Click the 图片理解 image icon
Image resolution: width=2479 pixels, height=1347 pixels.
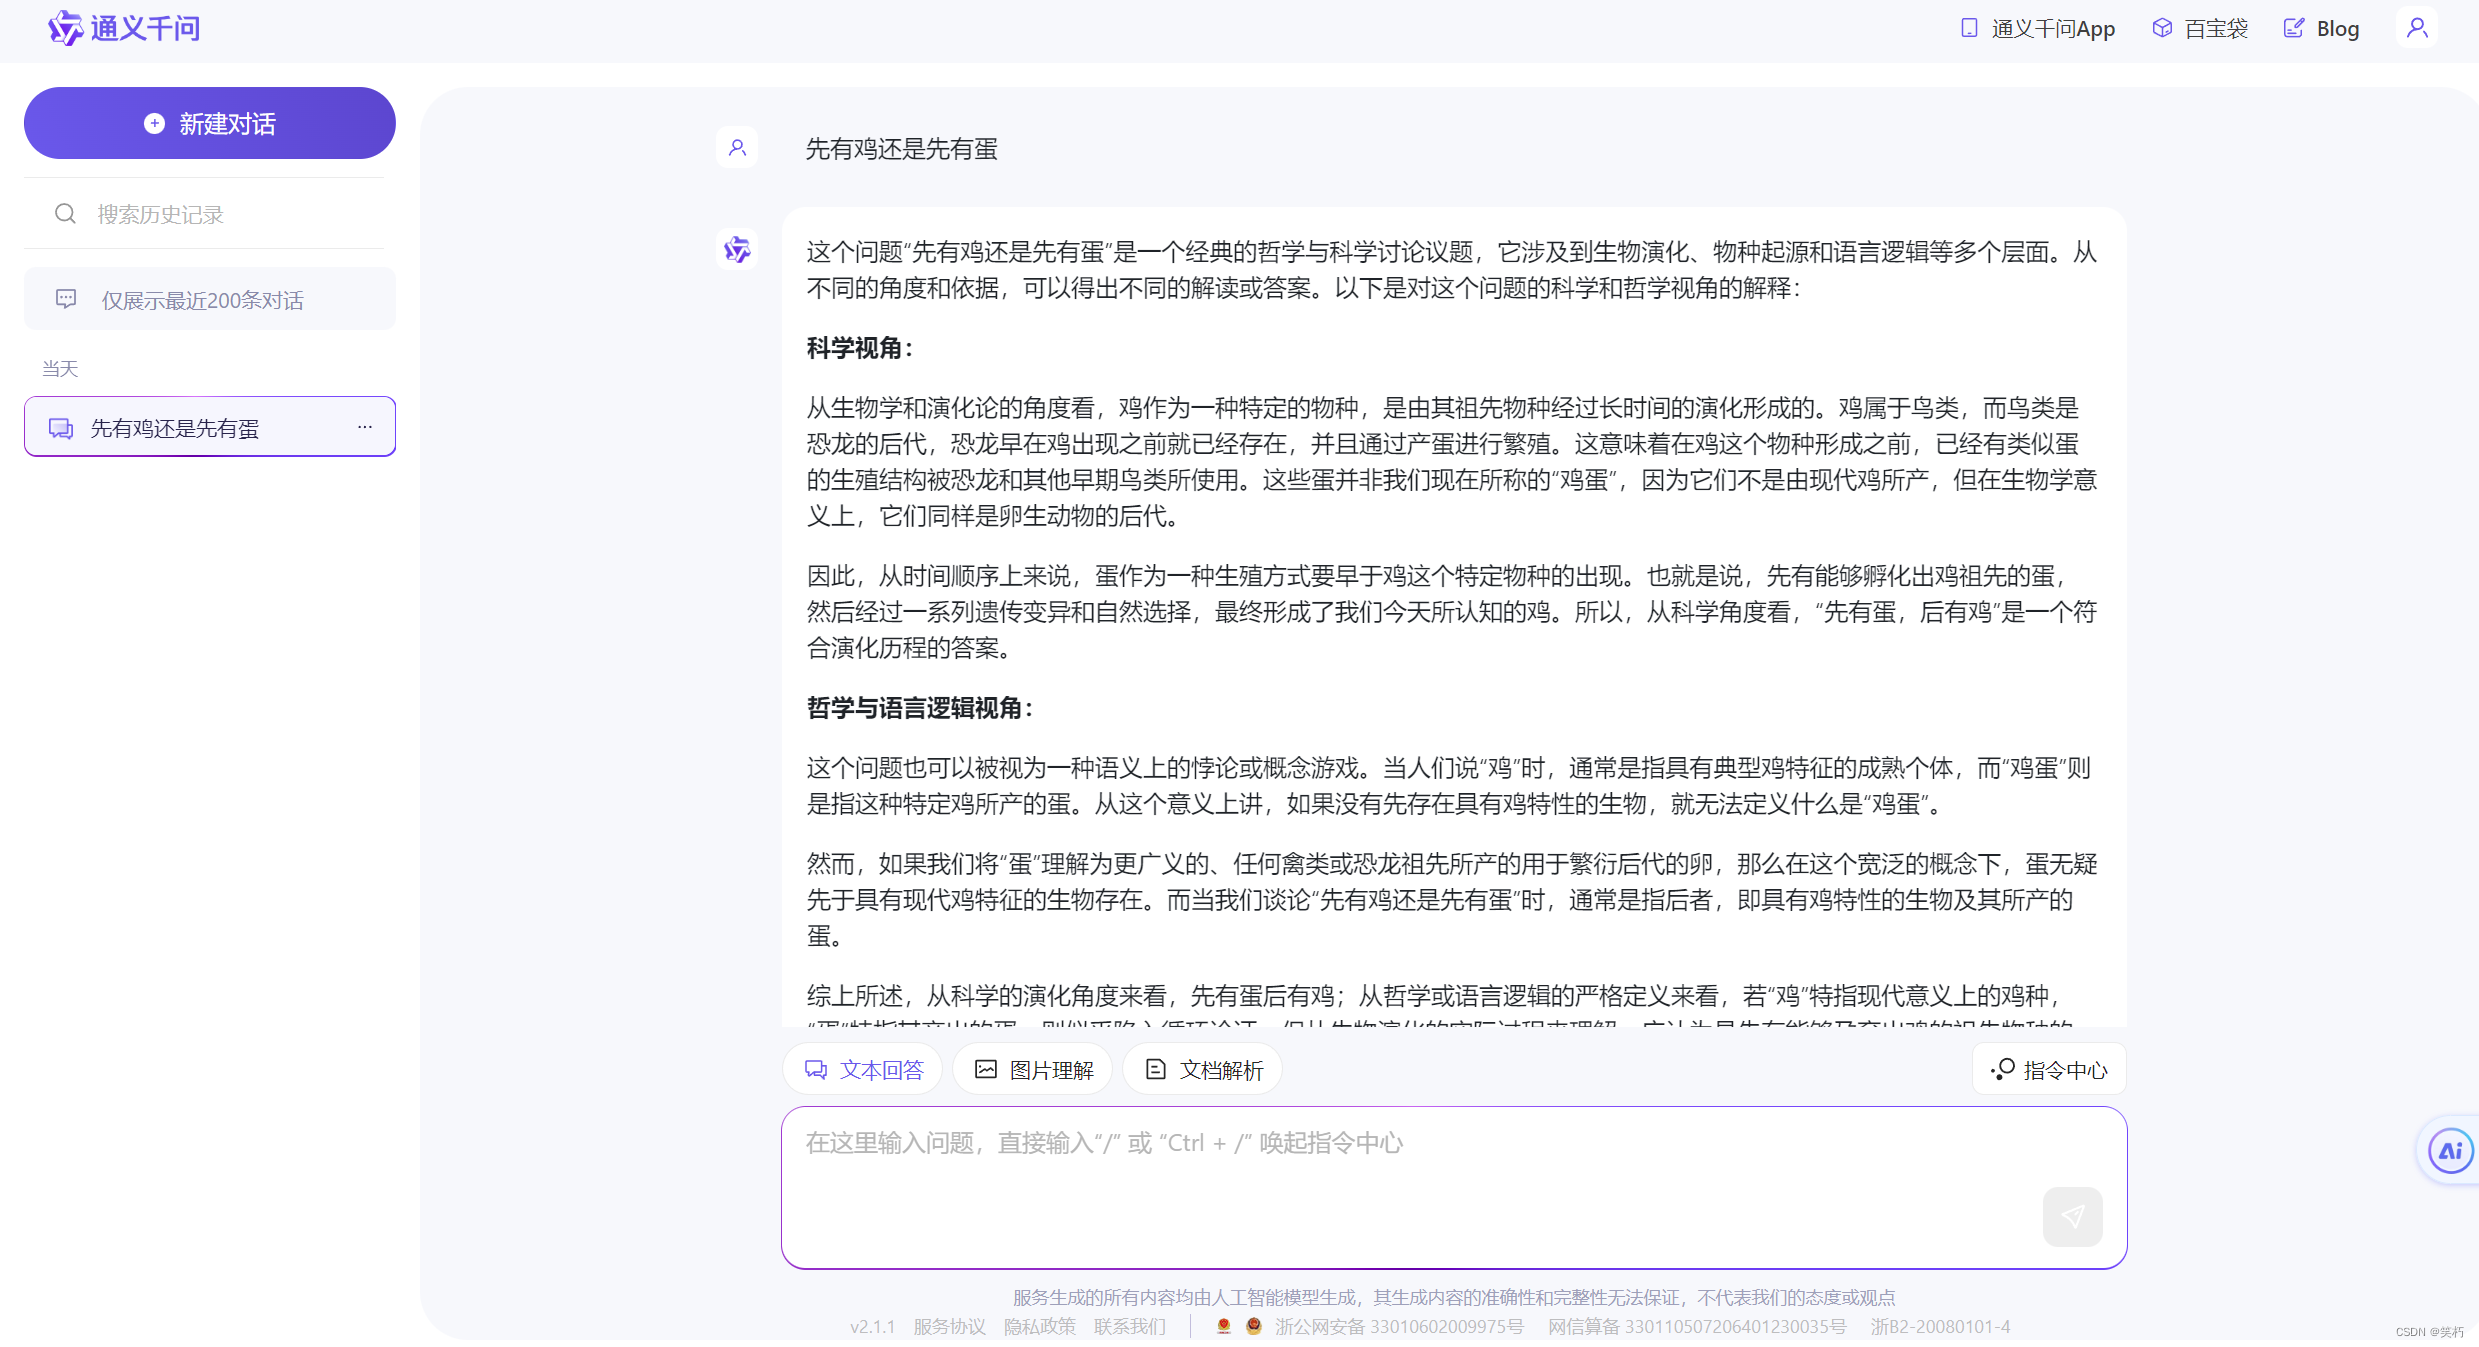[986, 1069]
